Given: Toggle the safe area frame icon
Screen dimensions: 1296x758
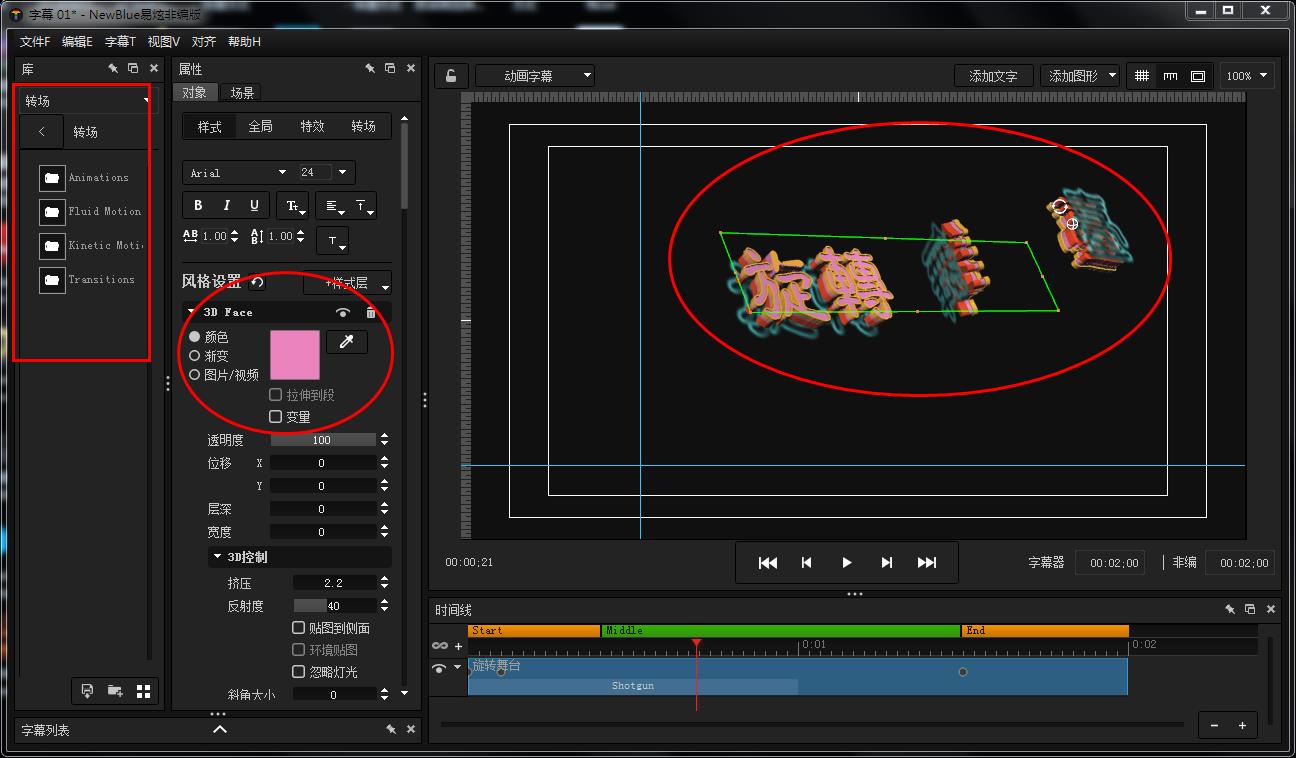Looking at the screenshot, I should (1198, 76).
